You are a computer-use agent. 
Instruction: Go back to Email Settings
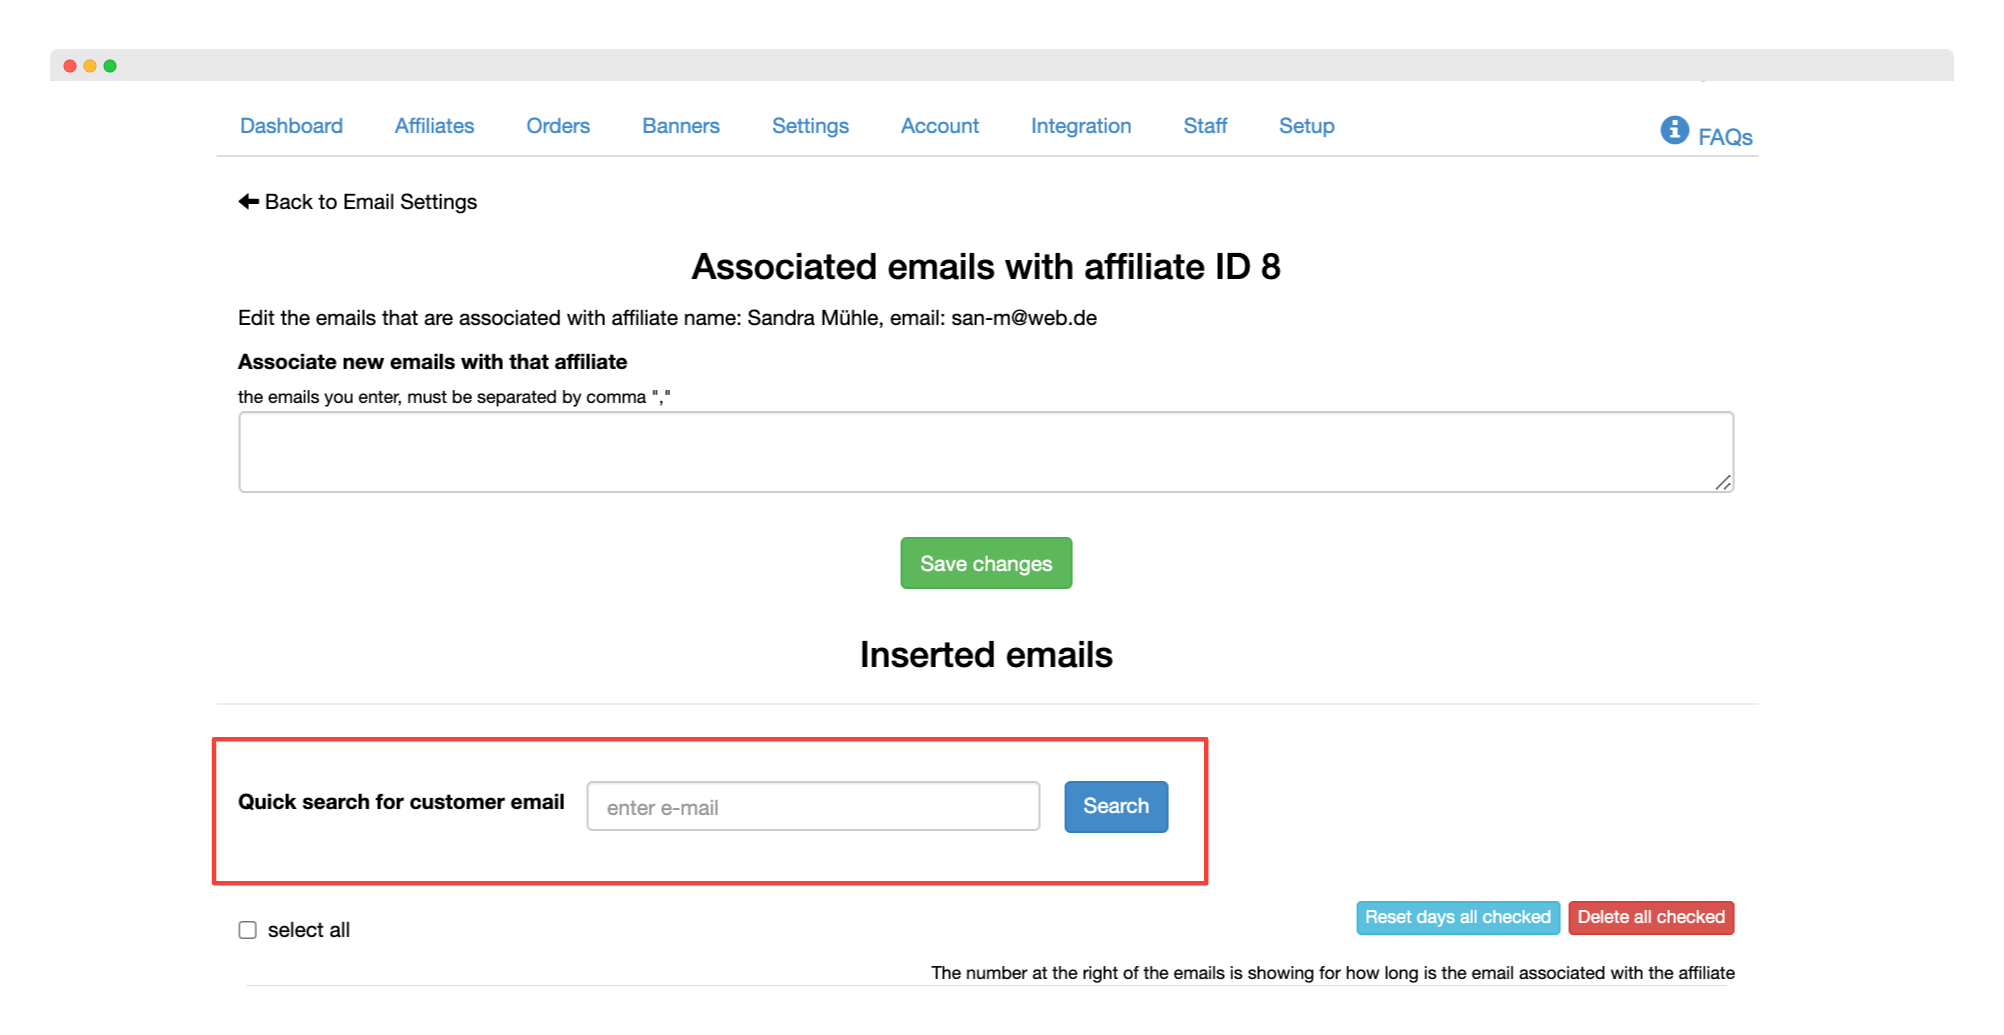tap(371, 202)
